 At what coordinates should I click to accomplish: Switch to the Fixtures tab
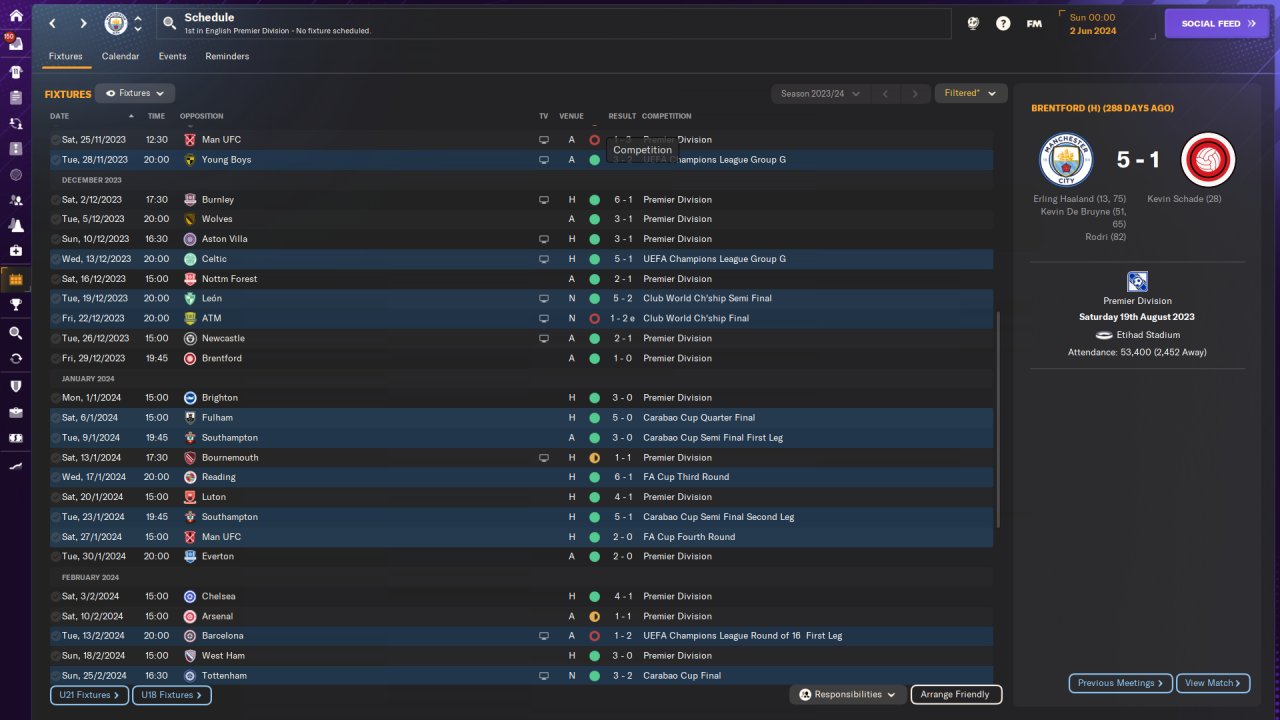click(x=66, y=56)
